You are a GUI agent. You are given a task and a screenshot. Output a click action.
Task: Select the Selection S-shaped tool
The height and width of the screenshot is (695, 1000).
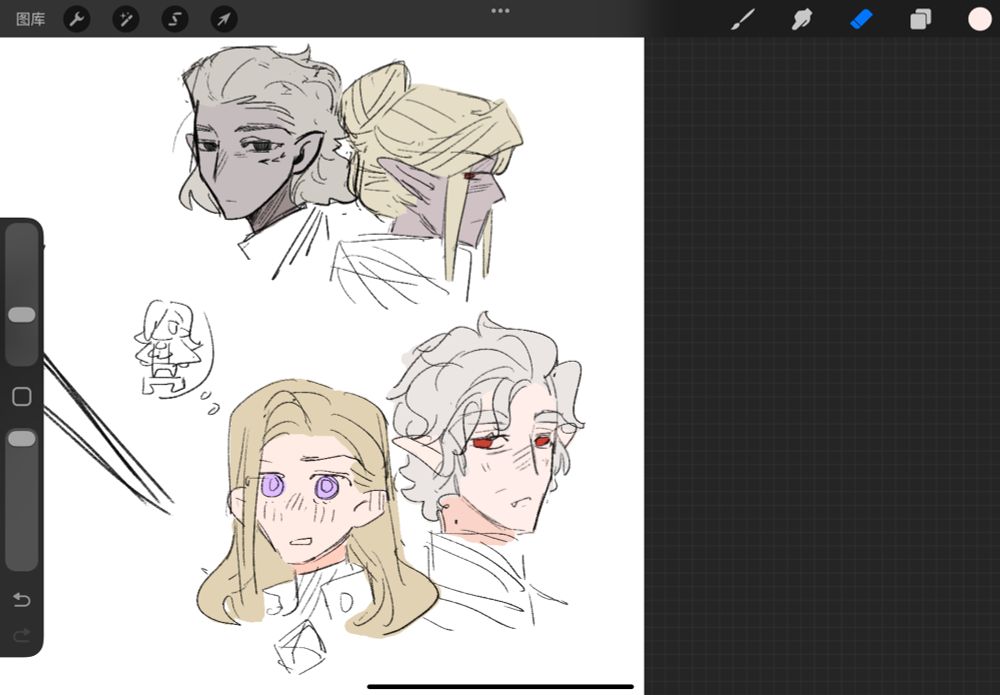pos(175,19)
